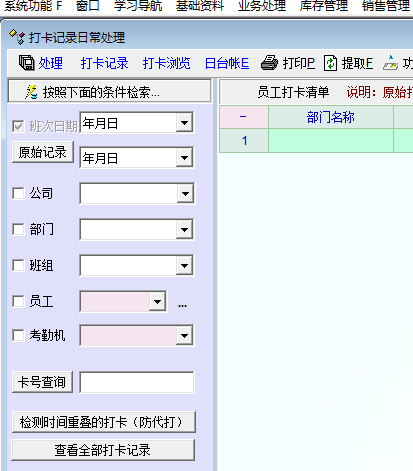Screen dimensions: 413x471
Task: Check the 考勤机 checkbox
Action: click(18, 335)
